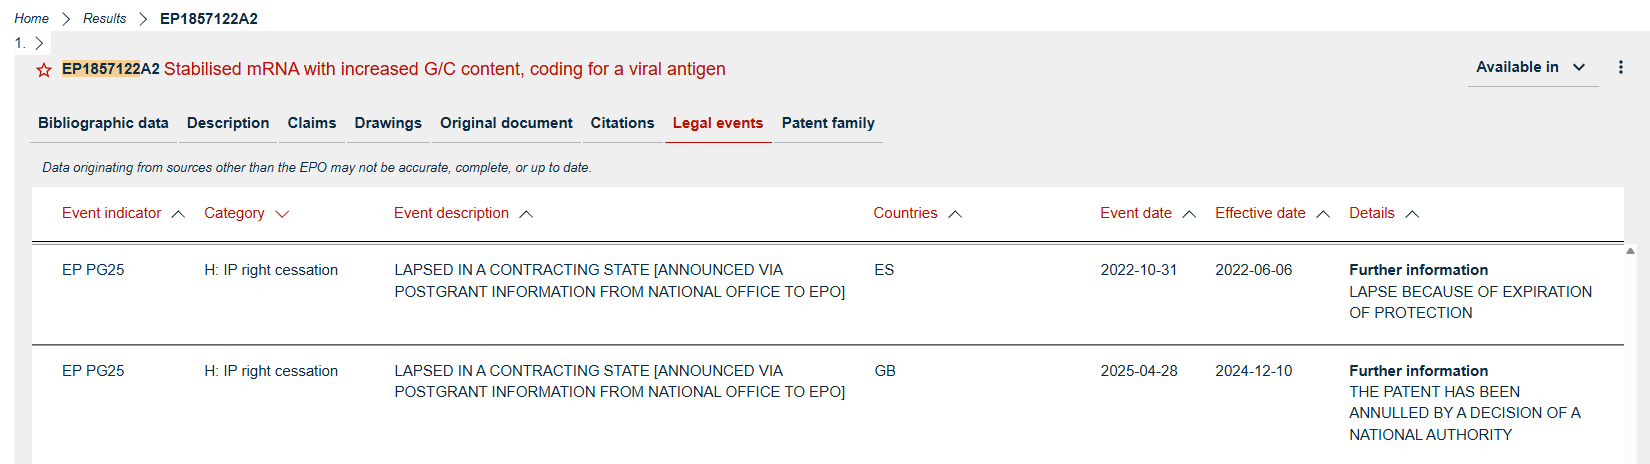The image size is (1650, 464).
Task: Expand the Available in dropdown
Action: 1531,67
